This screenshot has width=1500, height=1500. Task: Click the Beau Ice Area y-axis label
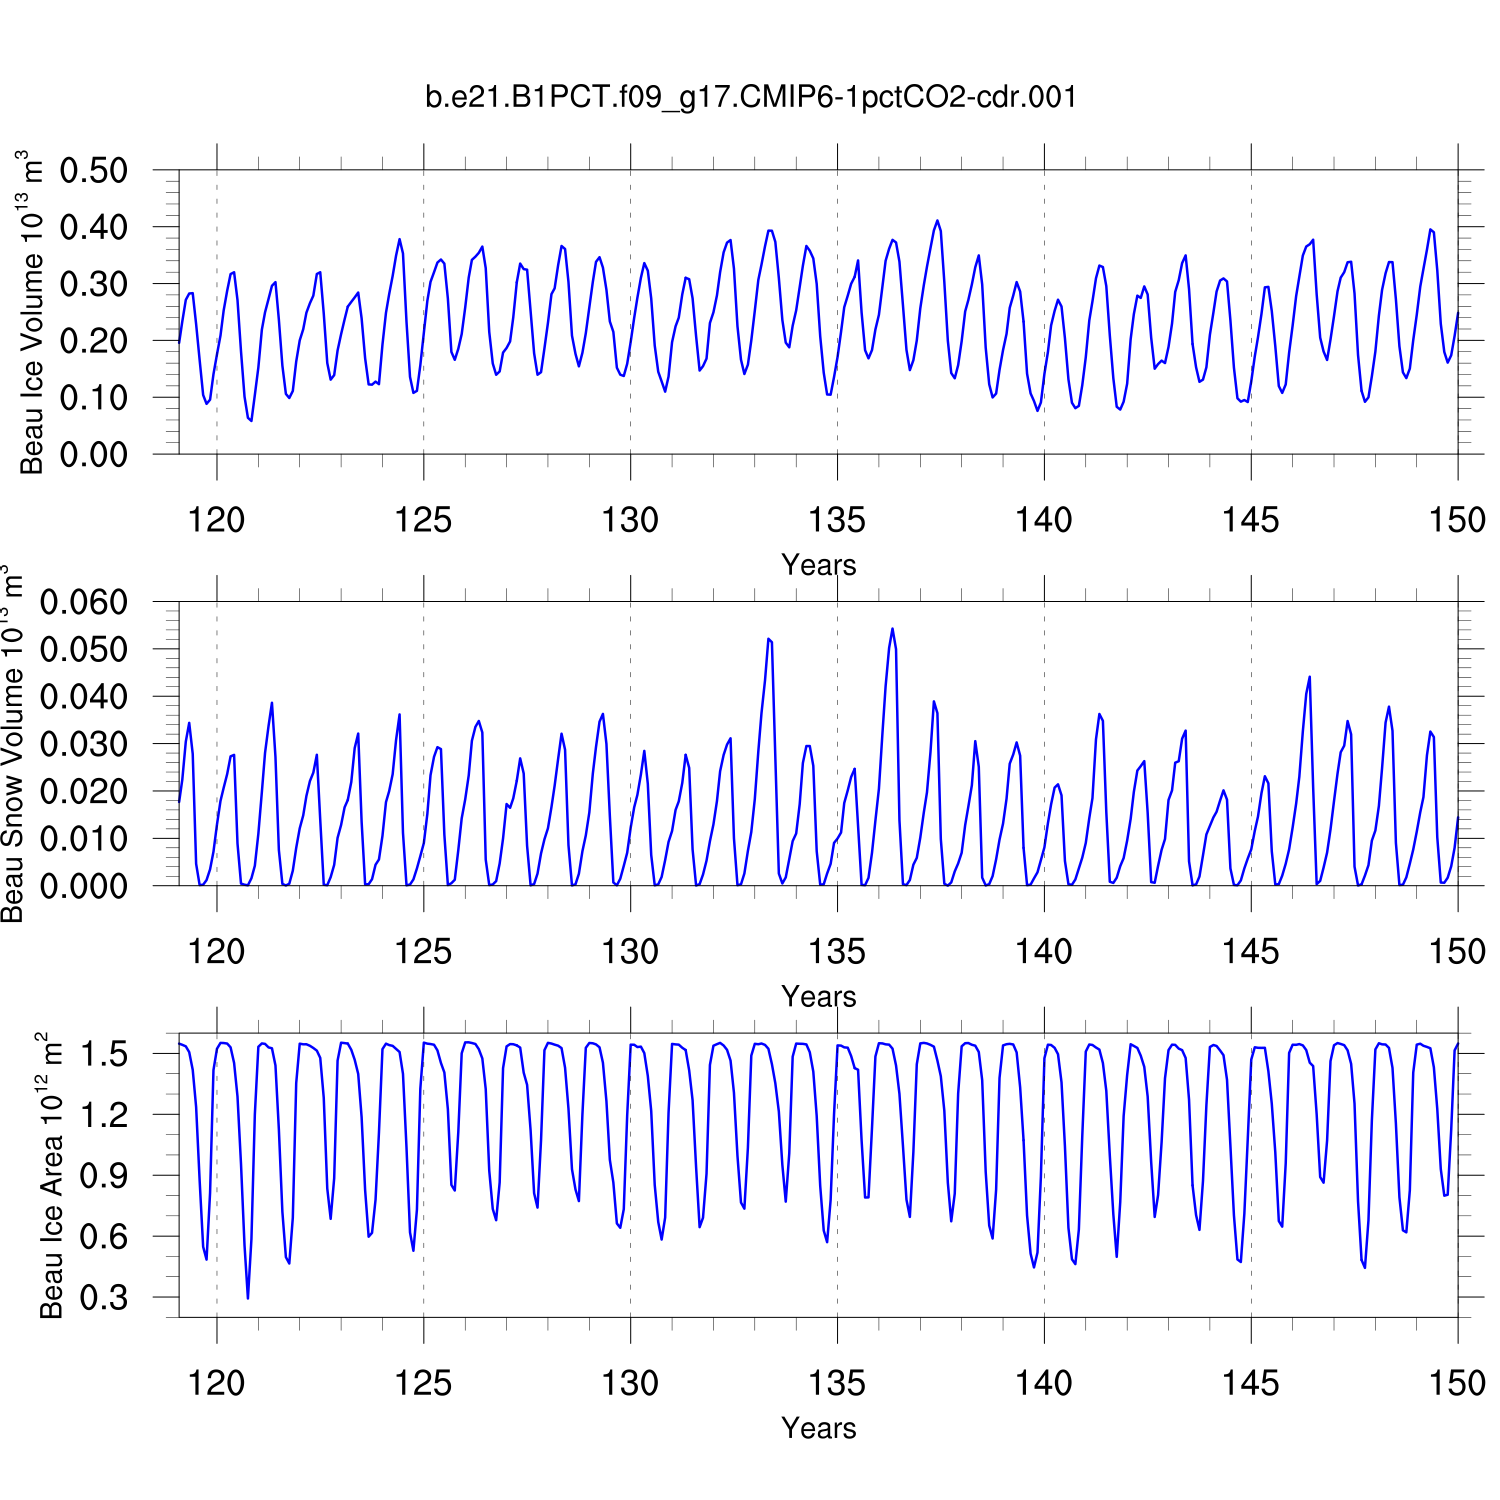(x=51, y=1175)
